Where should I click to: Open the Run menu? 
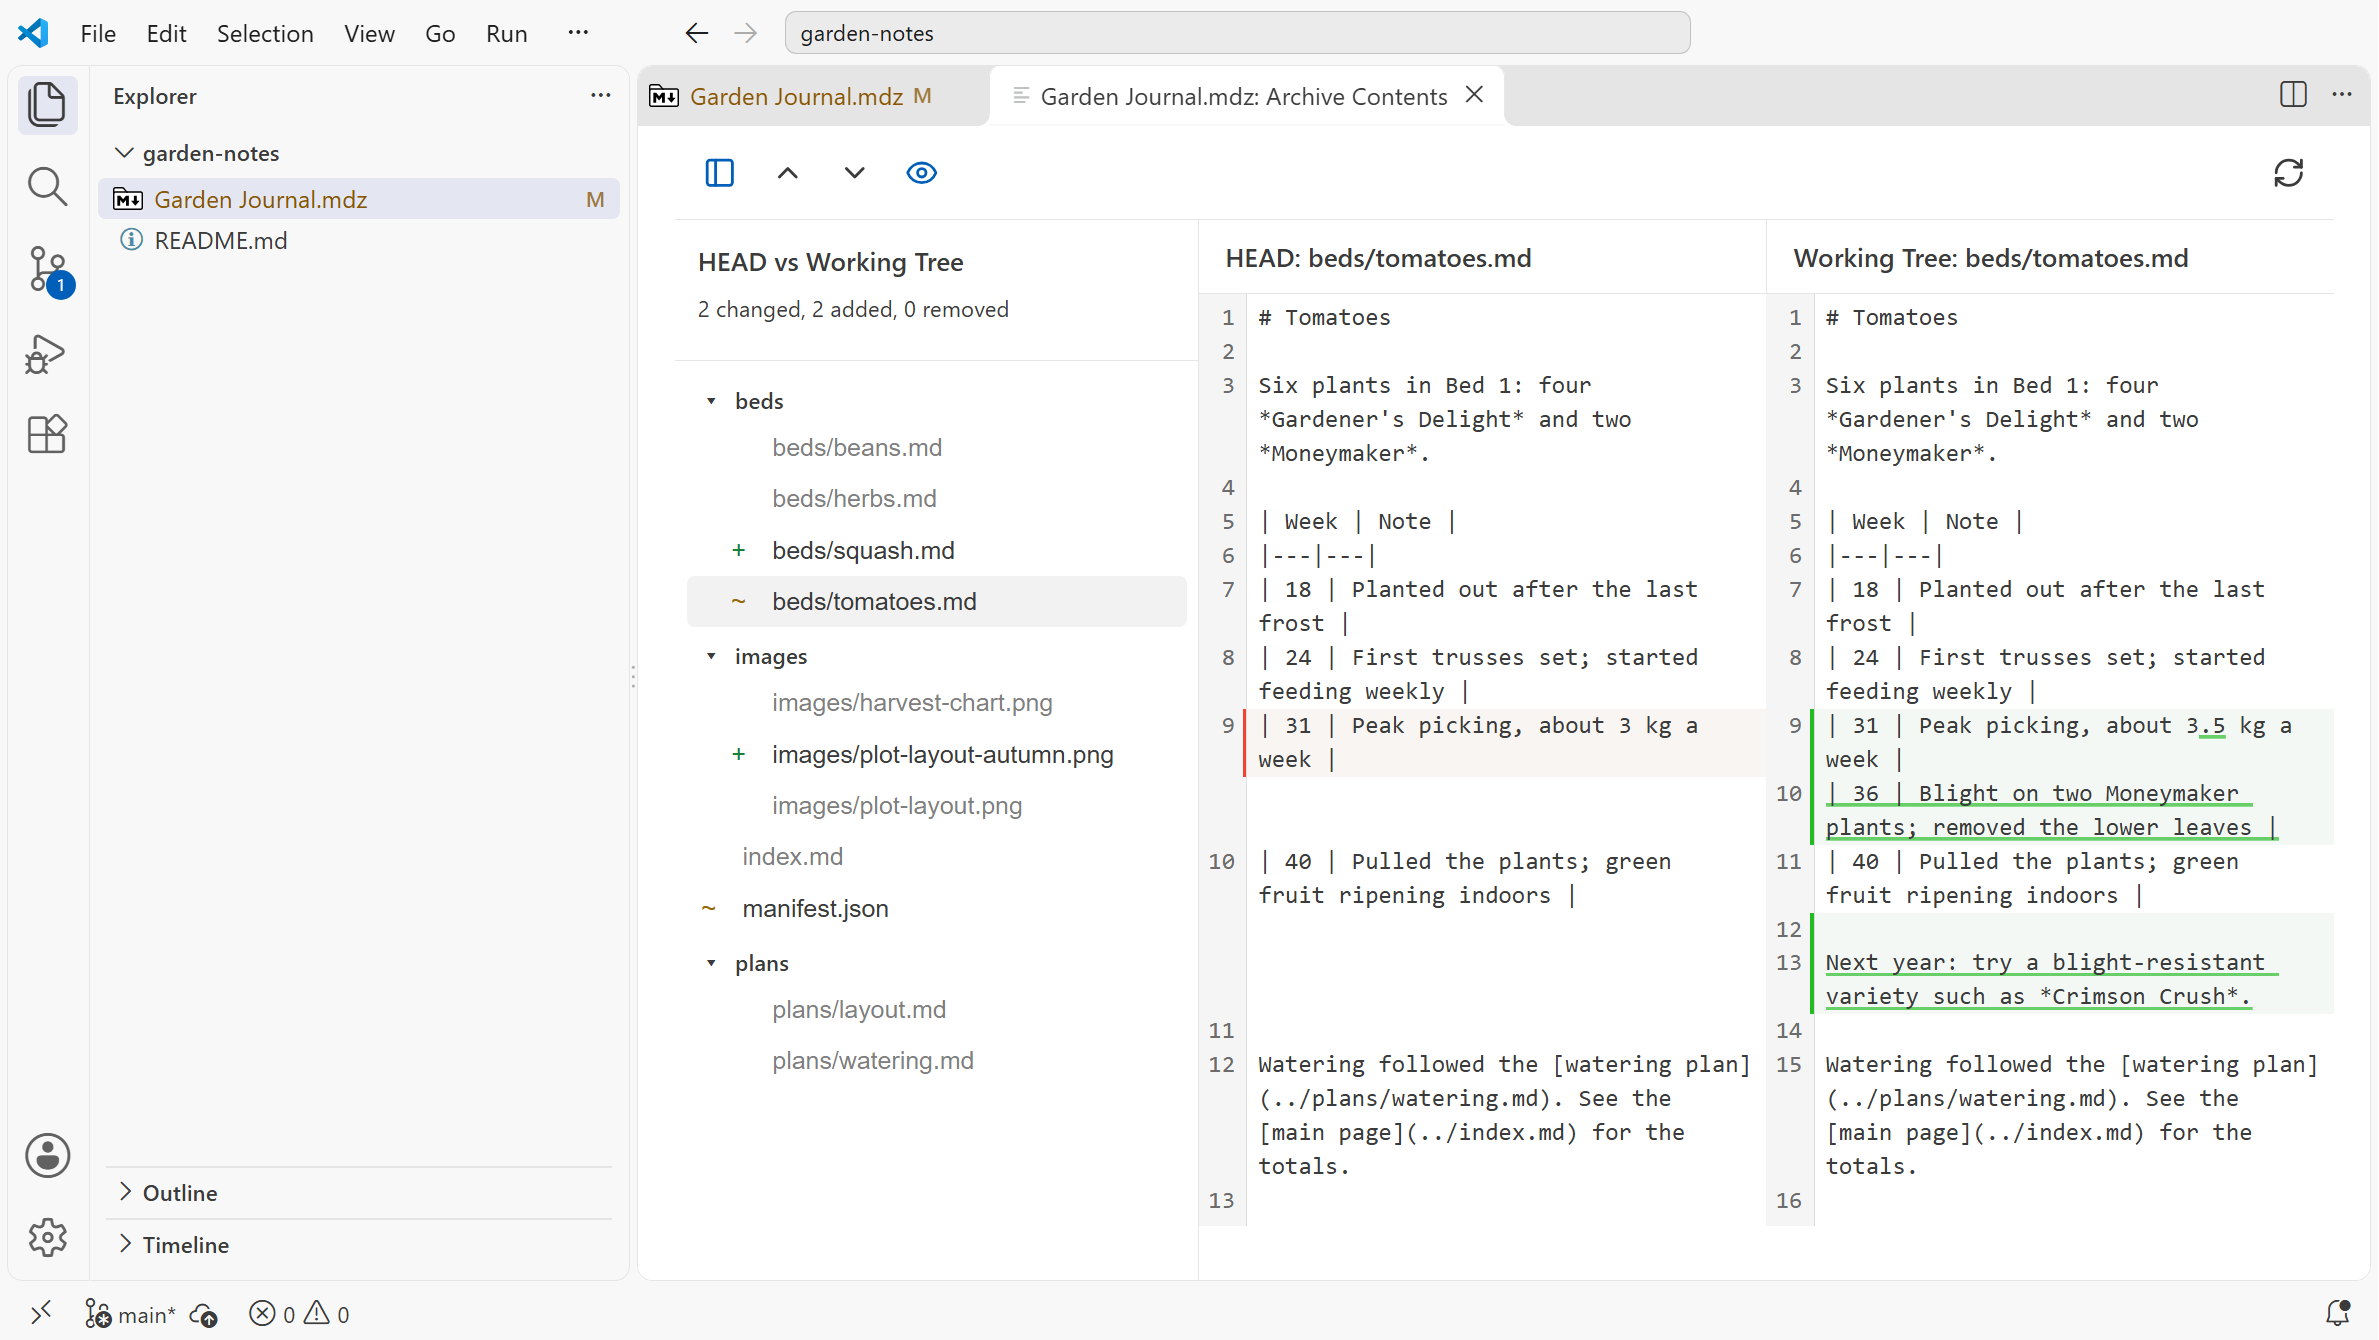(x=506, y=33)
